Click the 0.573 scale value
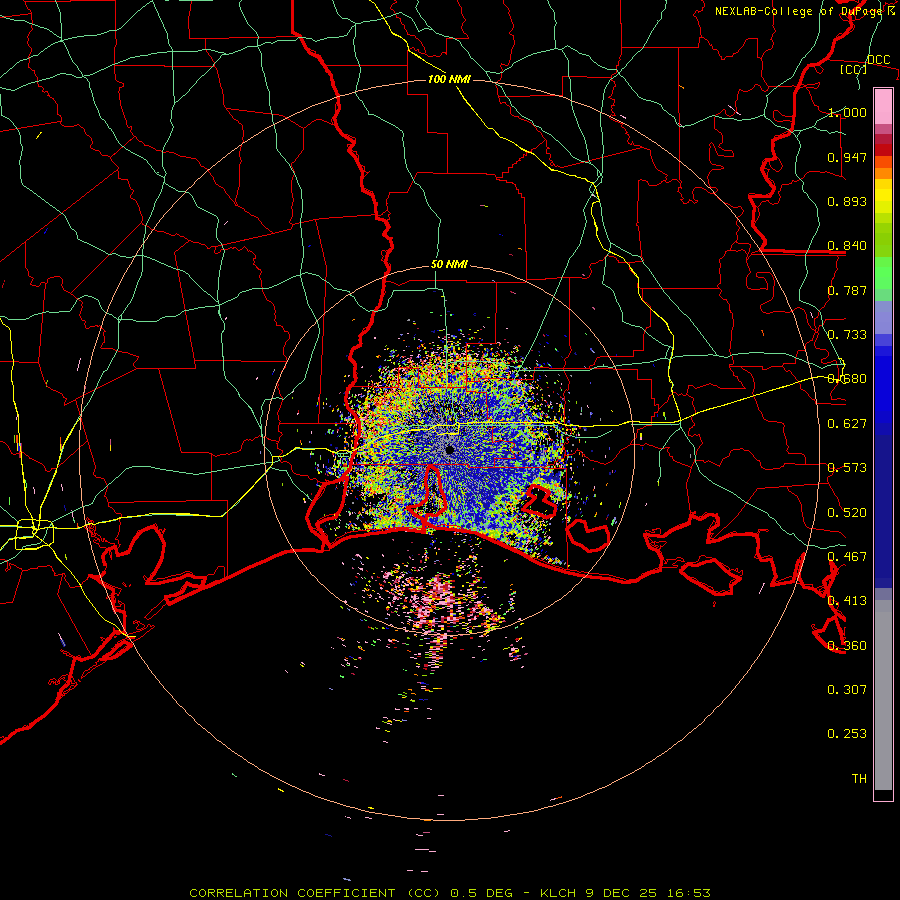This screenshot has width=900, height=900. pos(847,468)
